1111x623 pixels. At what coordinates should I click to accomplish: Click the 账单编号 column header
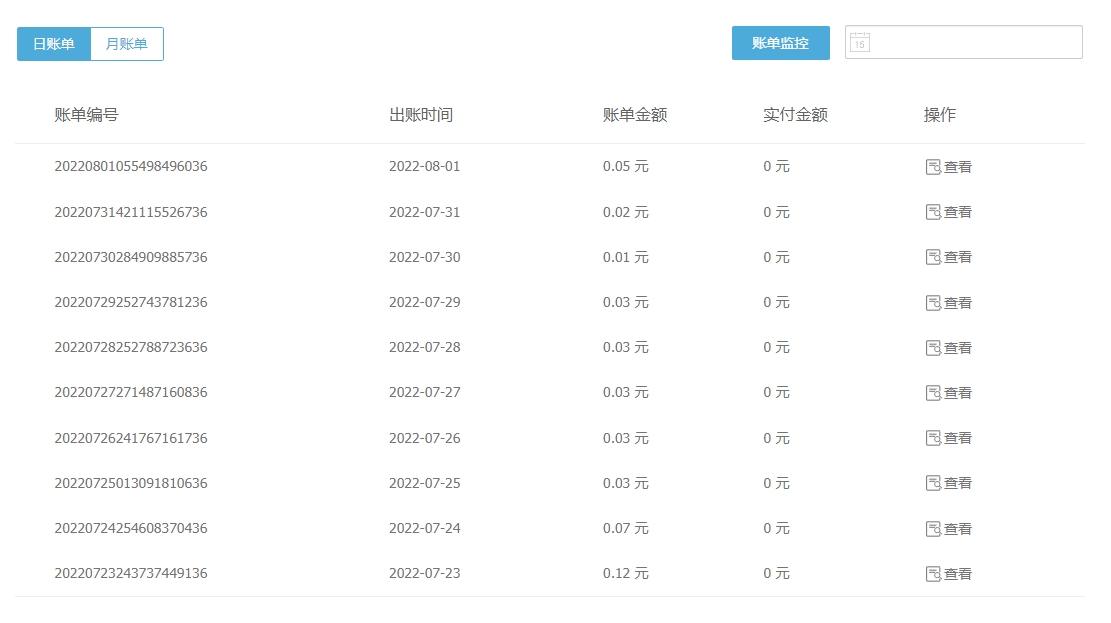tap(84, 114)
